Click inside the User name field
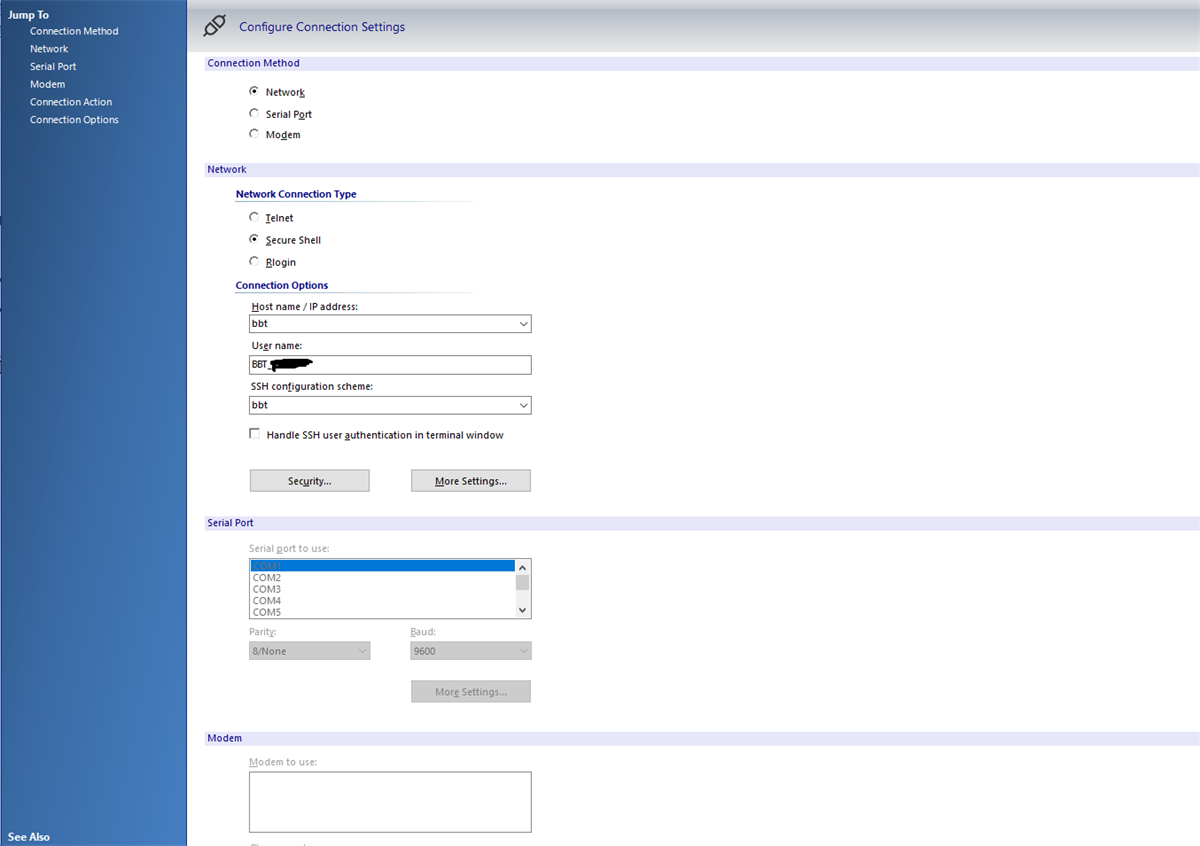This screenshot has width=1200, height=846. pos(390,364)
